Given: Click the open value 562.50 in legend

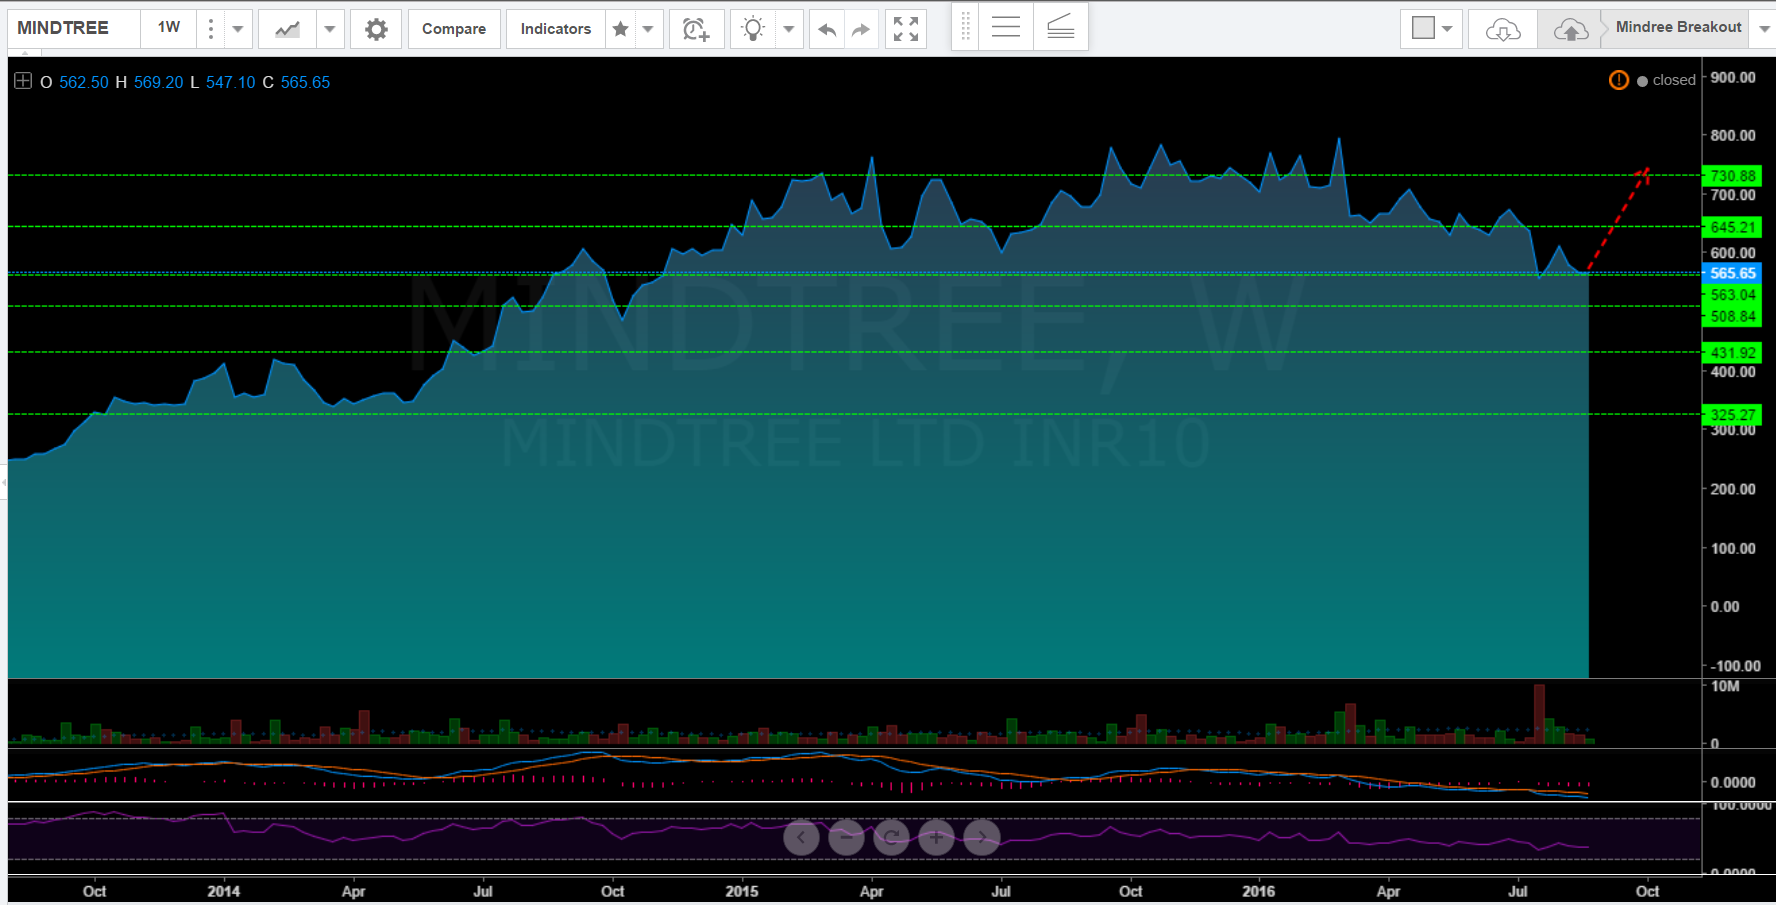Looking at the screenshot, I should (84, 82).
